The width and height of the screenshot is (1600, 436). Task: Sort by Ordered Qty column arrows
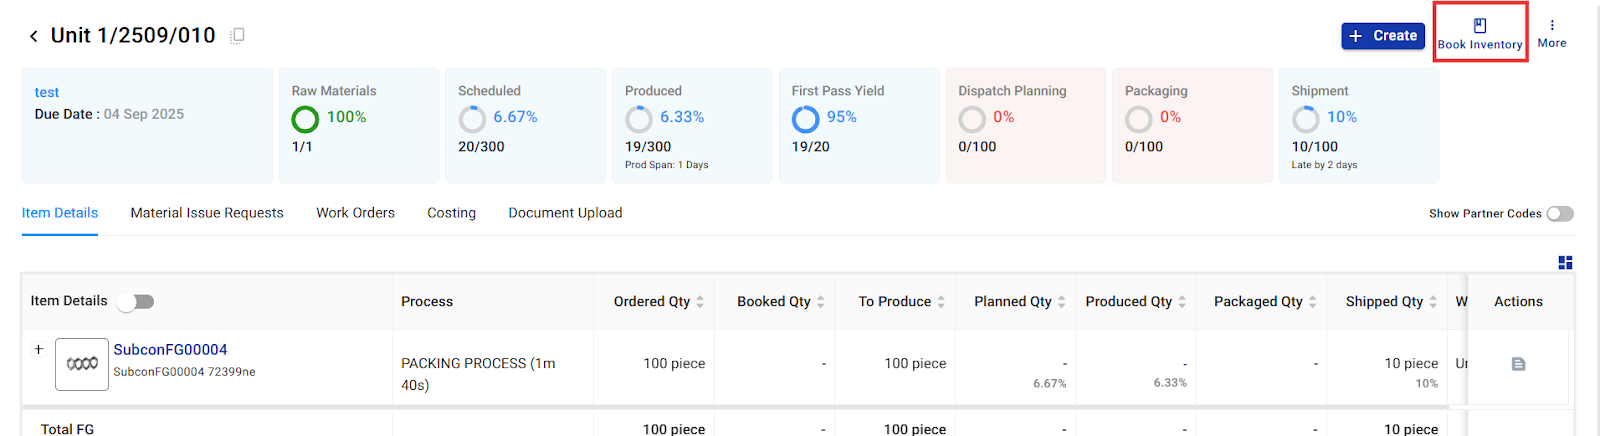[700, 302]
